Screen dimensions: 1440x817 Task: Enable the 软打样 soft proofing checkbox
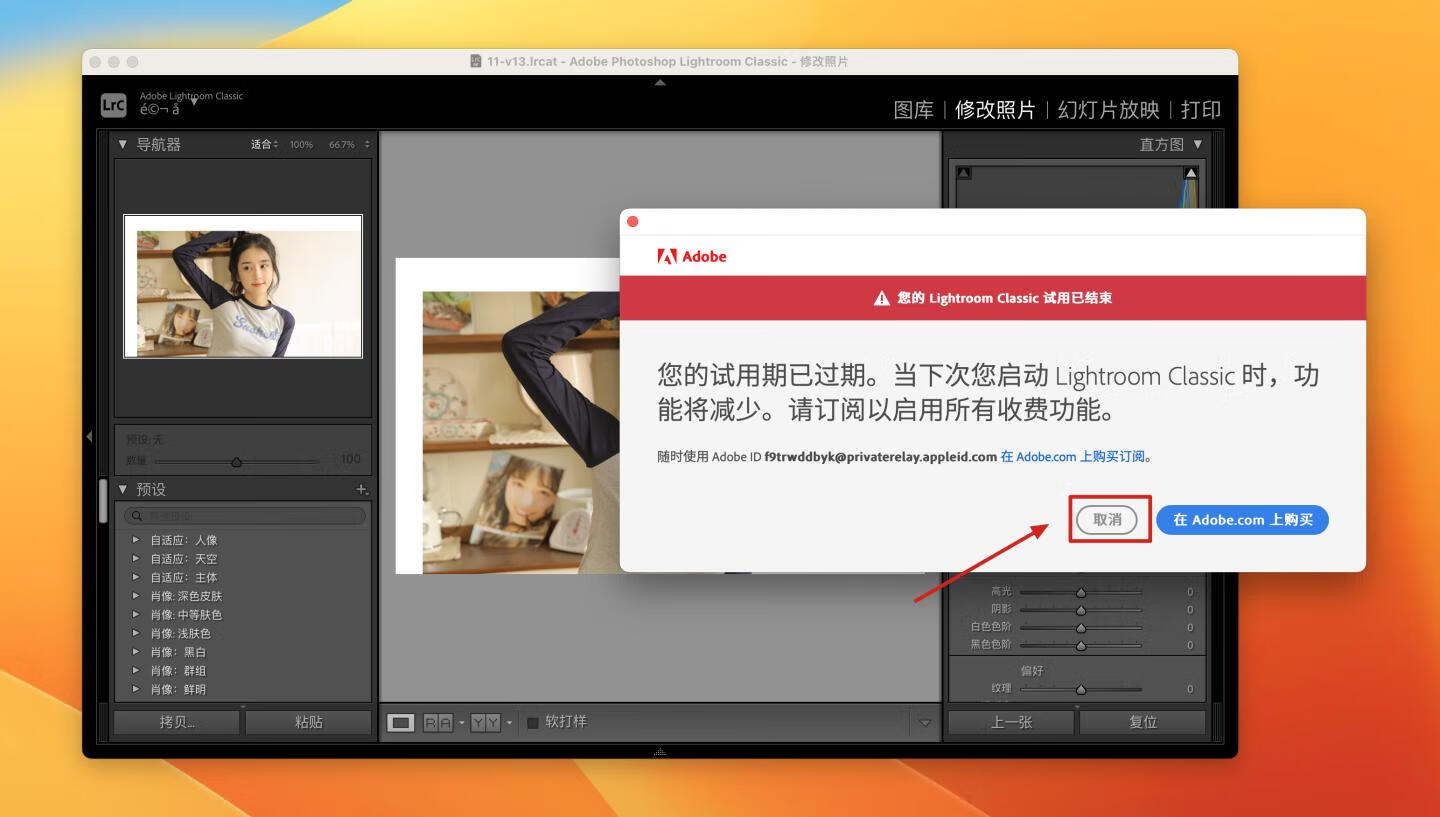pos(533,722)
